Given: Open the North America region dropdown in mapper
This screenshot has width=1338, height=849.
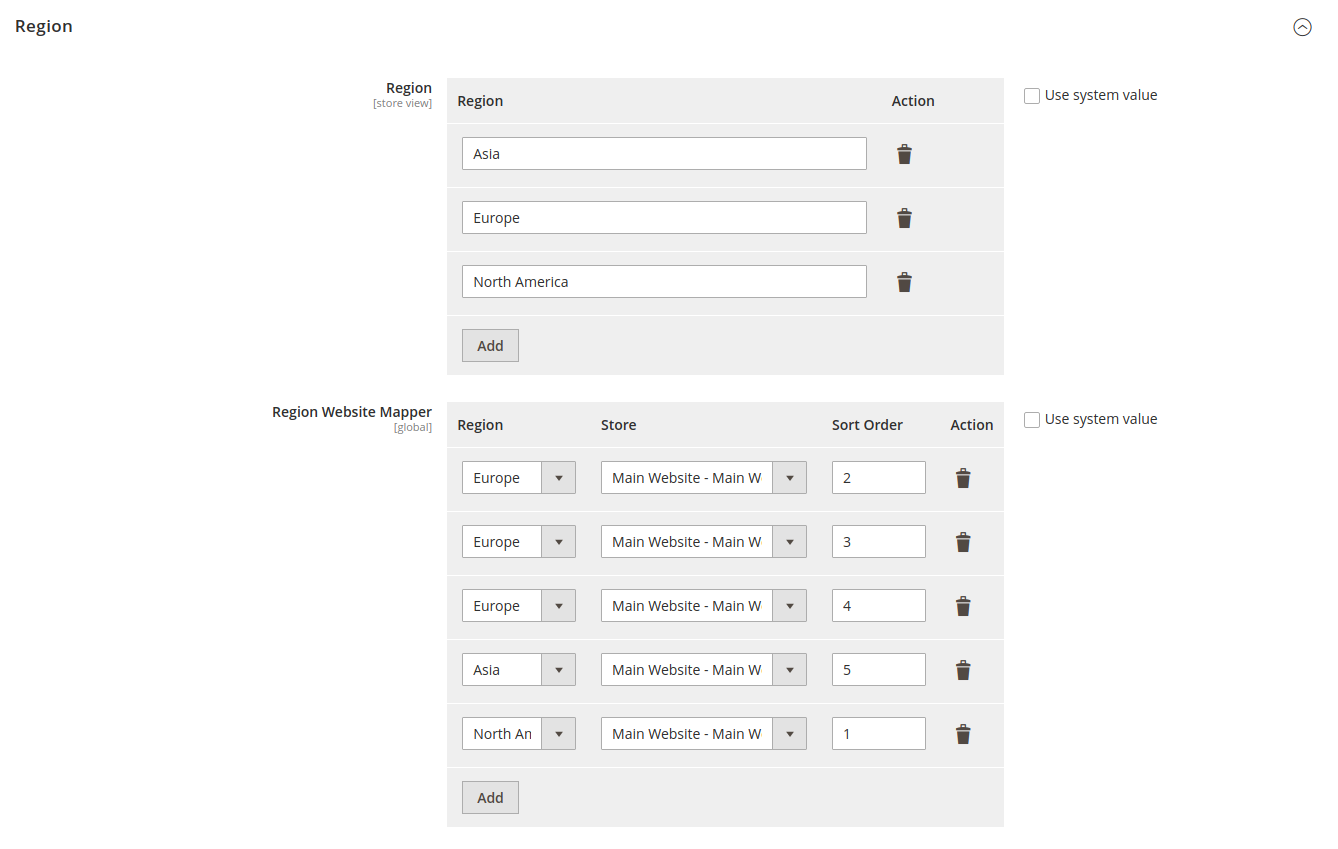Looking at the screenshot, I should [x=518, y=734].
